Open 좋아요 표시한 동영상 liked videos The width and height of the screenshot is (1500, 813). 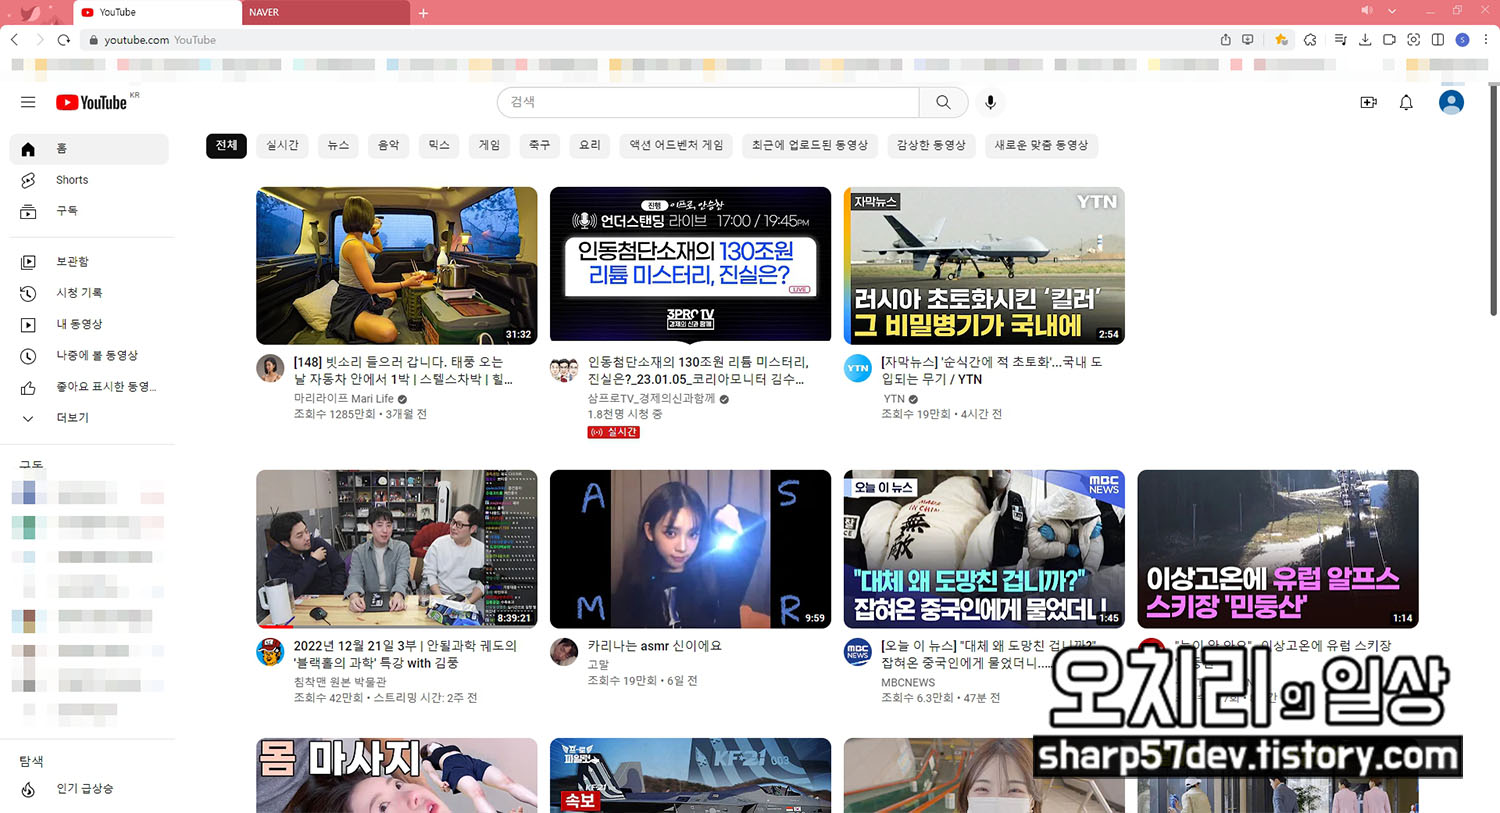point(89,387)
